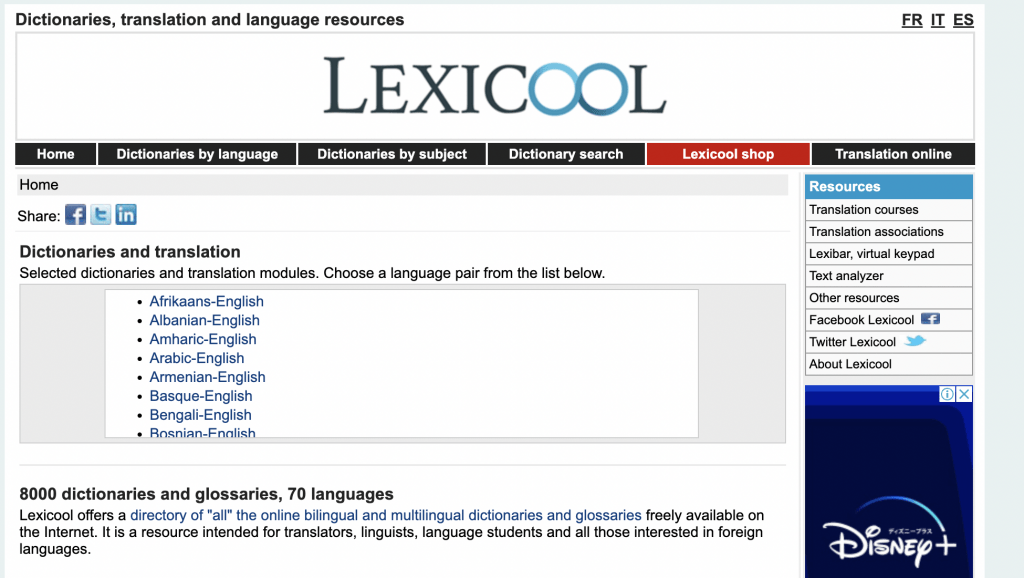Share page via Facebook icon
The height and width of the screenshot is (578, 1024).
pyautogui.click(x=75, y=215)
